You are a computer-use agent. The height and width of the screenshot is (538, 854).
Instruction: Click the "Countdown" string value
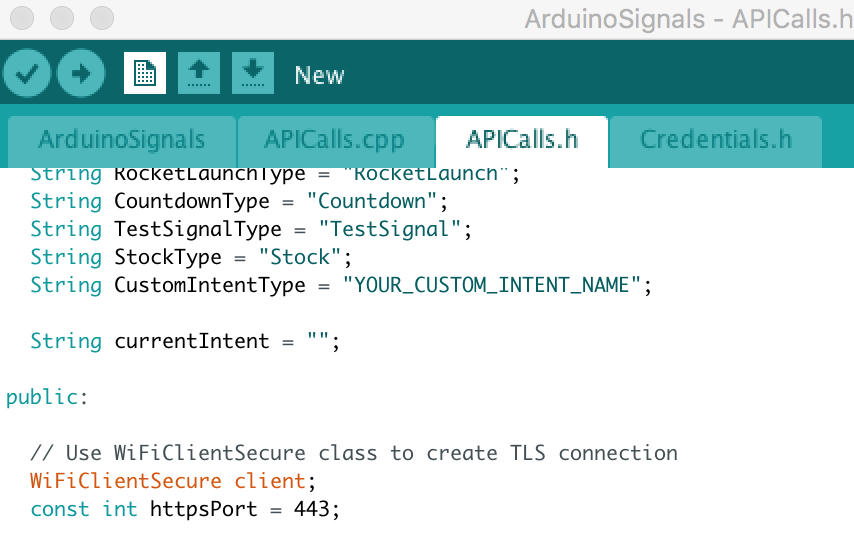point(373,201)
